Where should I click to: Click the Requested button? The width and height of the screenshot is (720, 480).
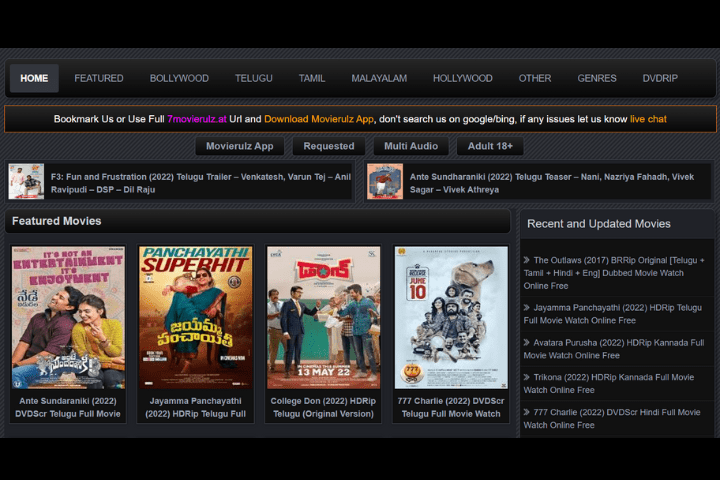click(x=329, y=146)
